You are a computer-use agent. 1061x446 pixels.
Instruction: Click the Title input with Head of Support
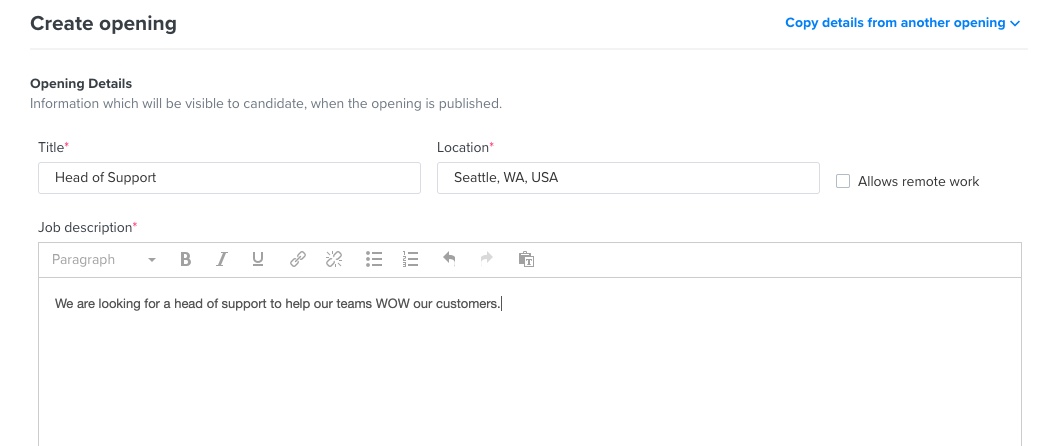(229, 178)
